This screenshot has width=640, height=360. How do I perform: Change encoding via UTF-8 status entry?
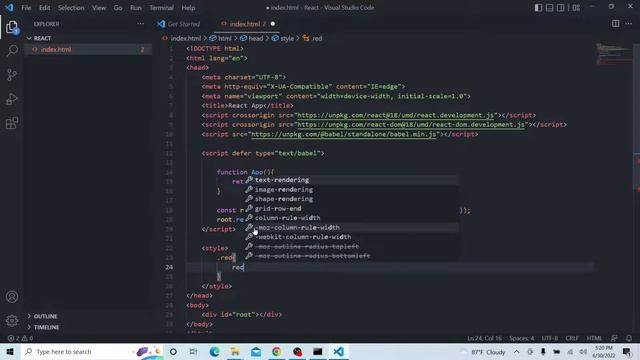[549, 338]
